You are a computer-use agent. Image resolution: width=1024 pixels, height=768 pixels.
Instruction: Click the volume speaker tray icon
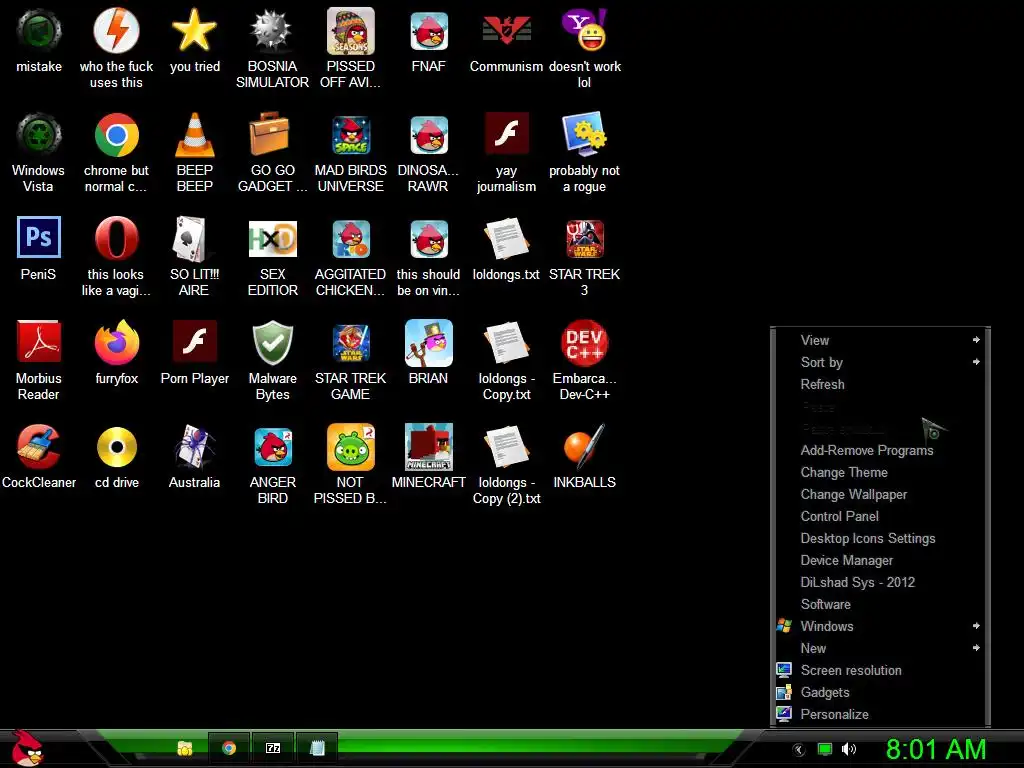(849, 749)
